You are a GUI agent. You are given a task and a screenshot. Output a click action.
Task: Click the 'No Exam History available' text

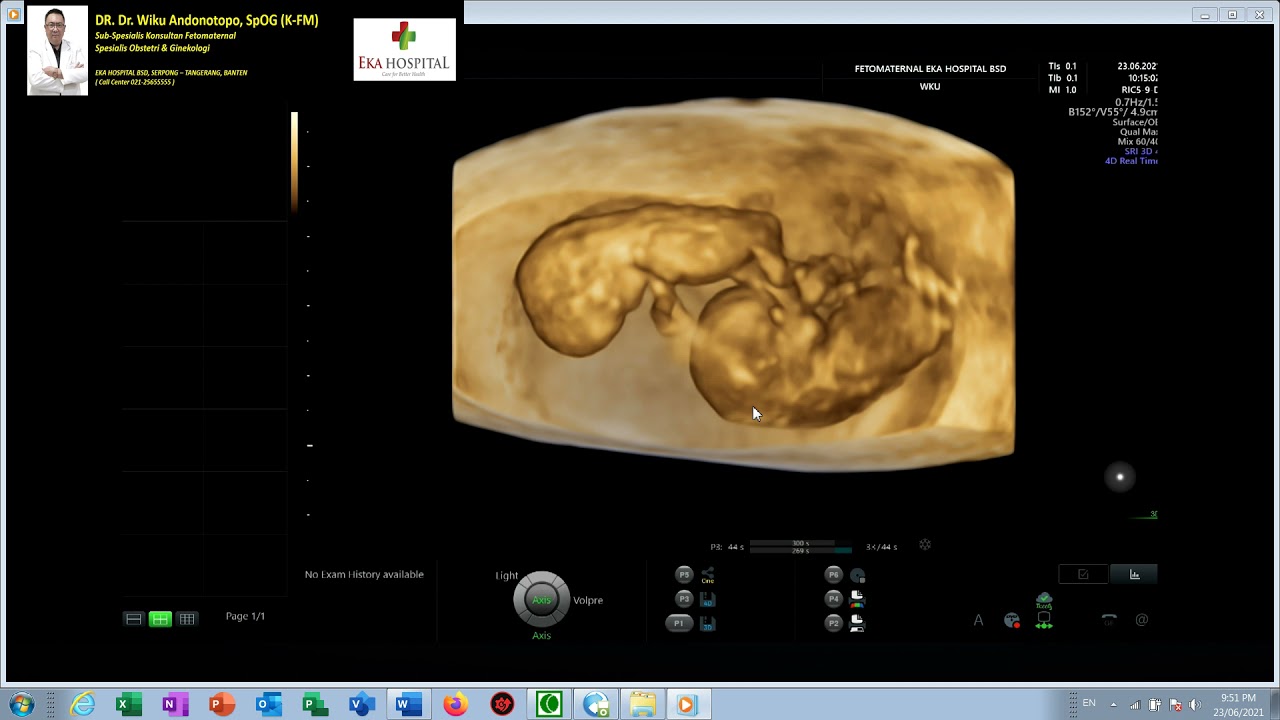point(364,574)
